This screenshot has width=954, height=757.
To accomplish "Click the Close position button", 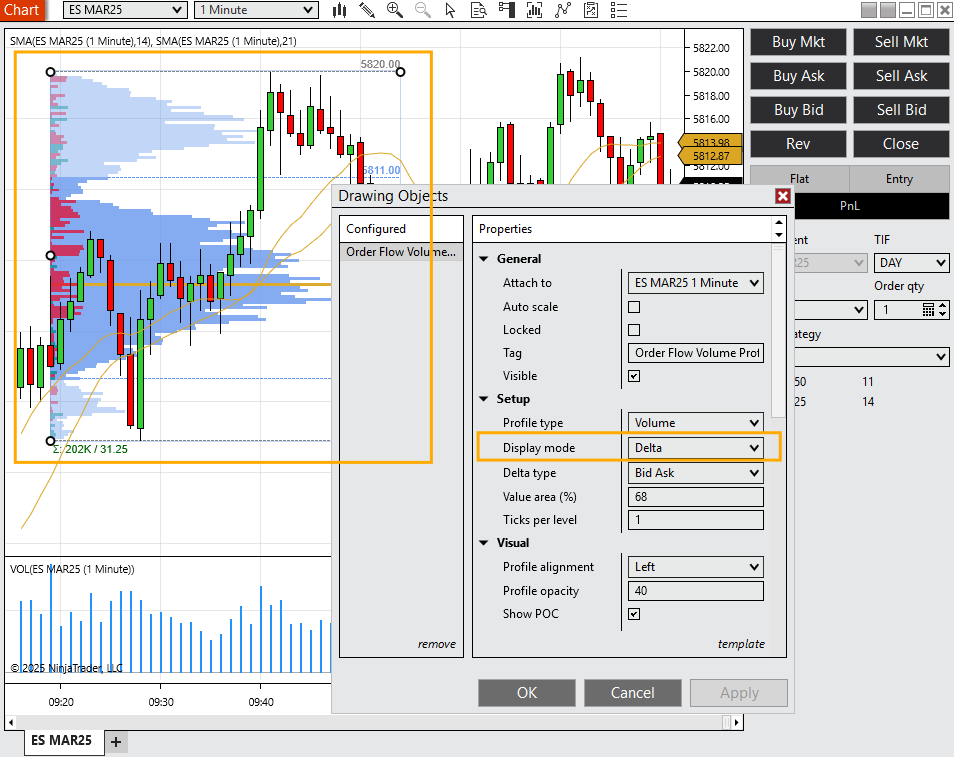I will 901,144.
